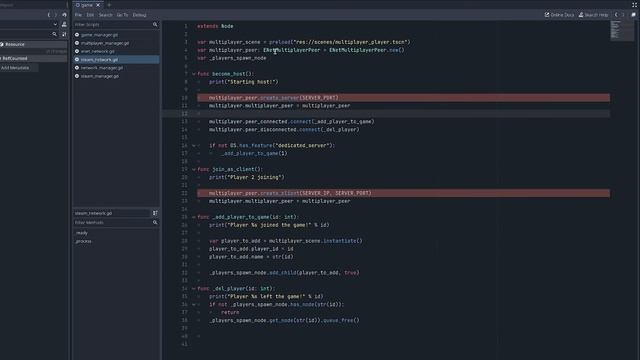Fold the if not has_node block
Image resolution: width=640 pixels, height=360 pixels.
pos(193,304)
